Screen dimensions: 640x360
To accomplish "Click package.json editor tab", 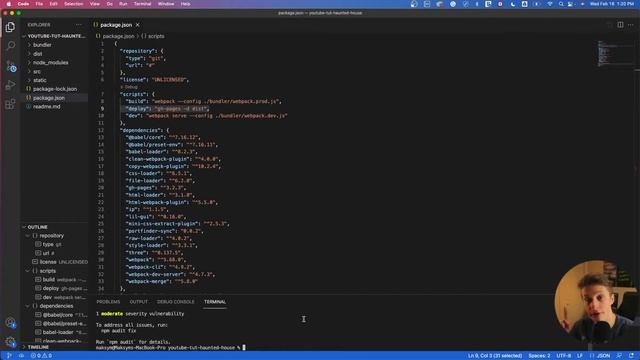I will click(x=116, y=25).
